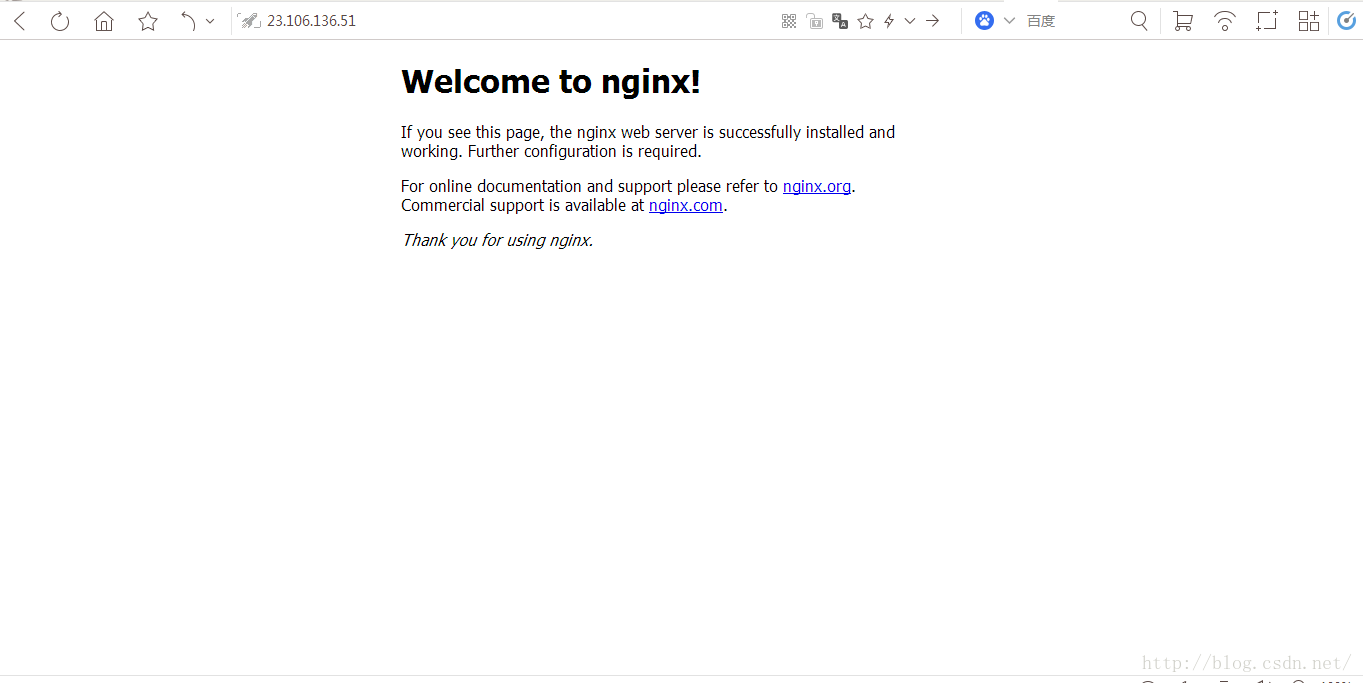Viewport: 1363px width, 683px height.
Task: Click the magnifier search icon
Action: coord(1139,21)
